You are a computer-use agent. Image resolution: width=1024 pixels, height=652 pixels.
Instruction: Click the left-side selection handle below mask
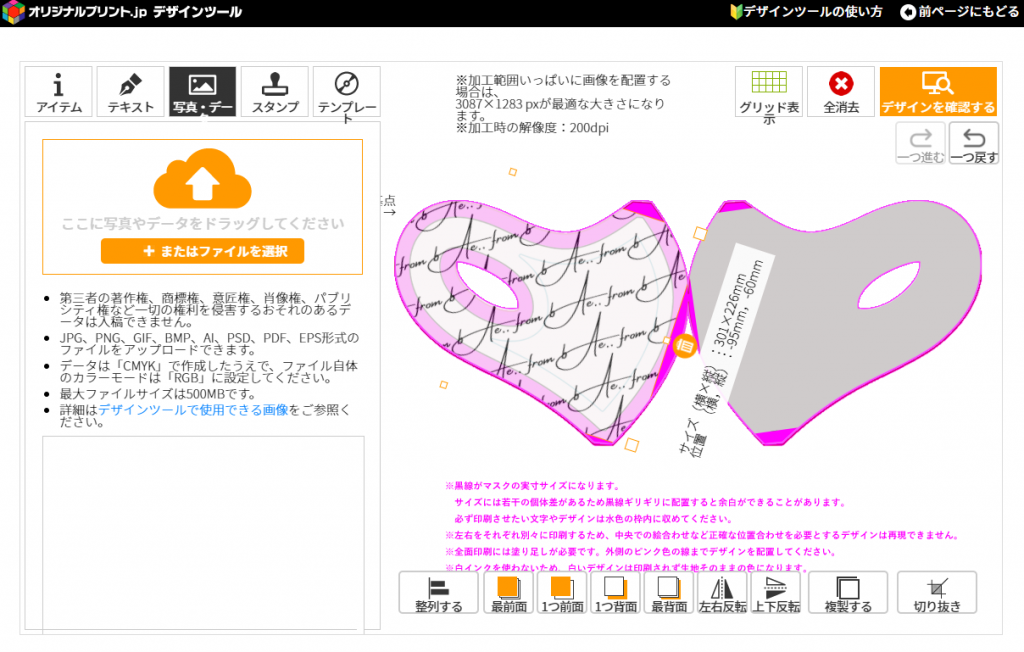coord(443,385)
